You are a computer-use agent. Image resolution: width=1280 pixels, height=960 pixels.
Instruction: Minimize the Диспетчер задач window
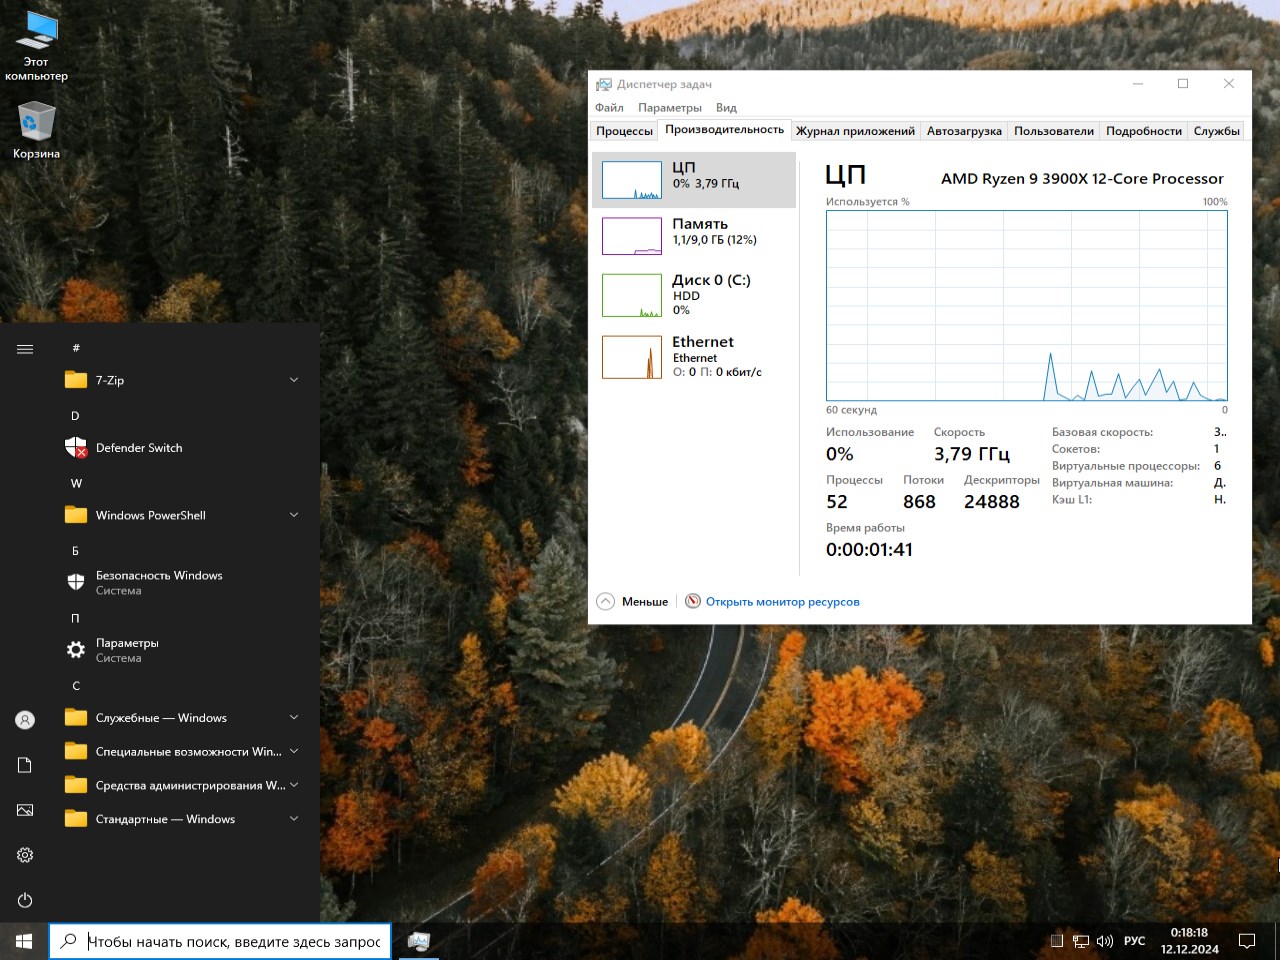pyautogui.click(x=1138, y=84)
